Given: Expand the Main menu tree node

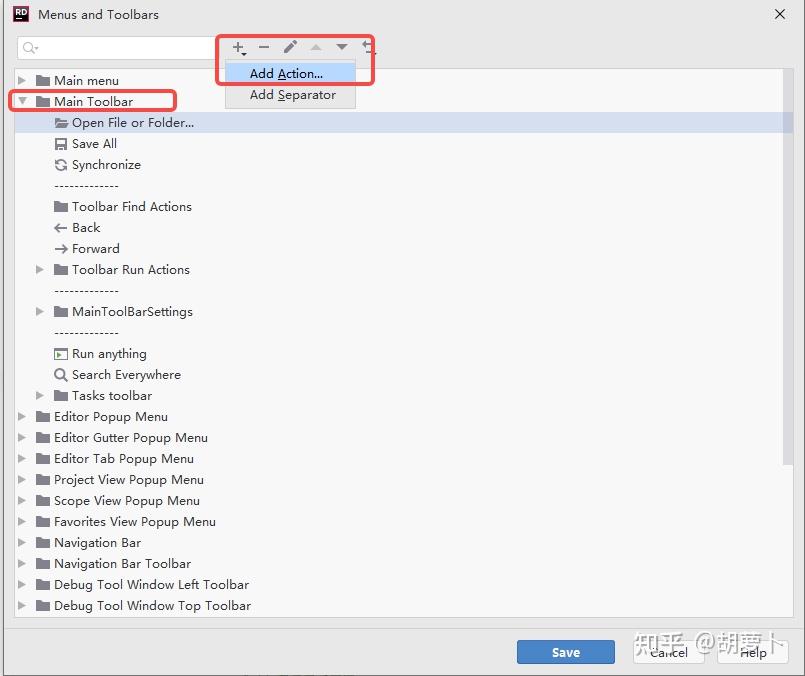Looking at the screenshot, I should click(x=22, y=80).
